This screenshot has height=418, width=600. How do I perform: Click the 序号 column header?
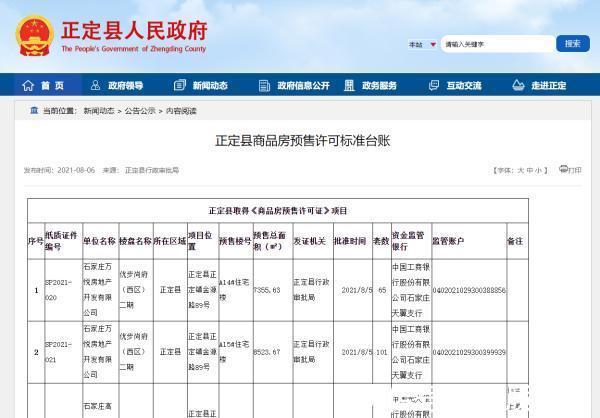[36, 241]
